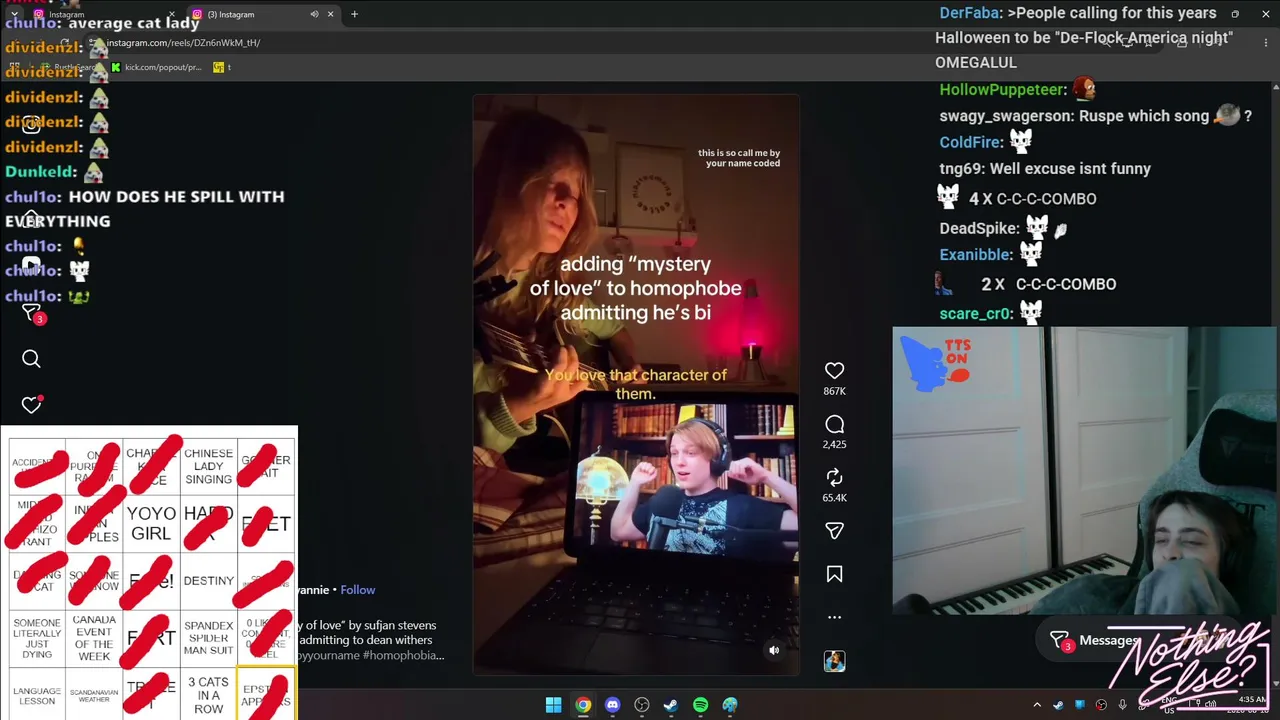Expand the system tray hidden icons chevron
The image size is (1280, 720).
(x=1037, y=705)
